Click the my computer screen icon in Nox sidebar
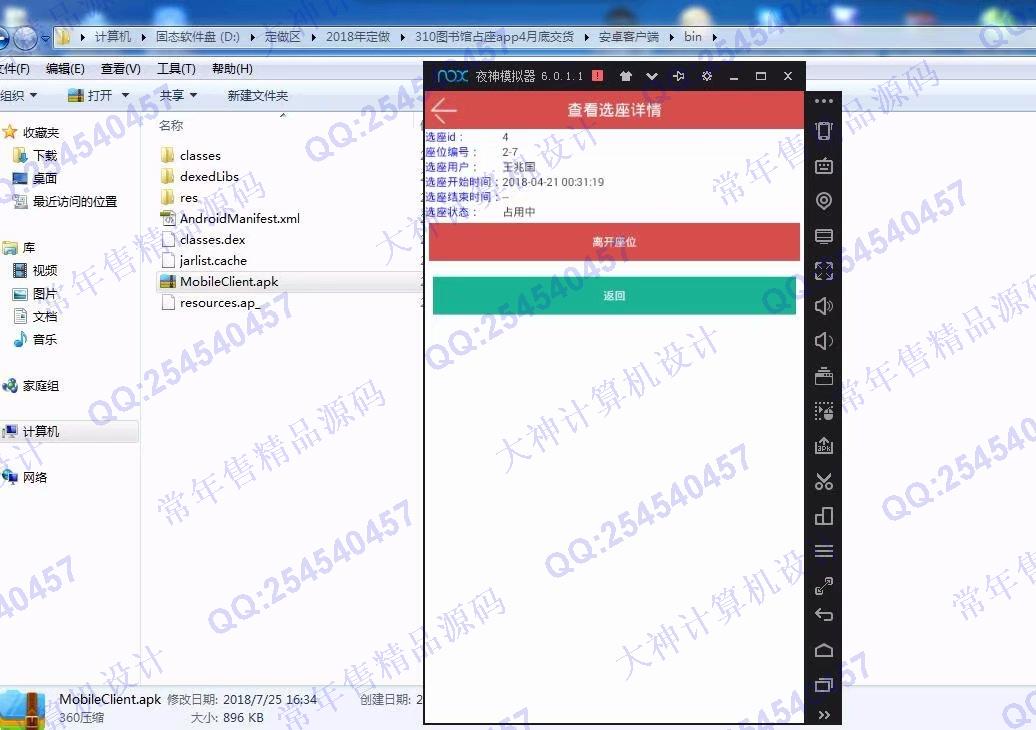This screenshot has width=1036, height=730. [824, 236]
